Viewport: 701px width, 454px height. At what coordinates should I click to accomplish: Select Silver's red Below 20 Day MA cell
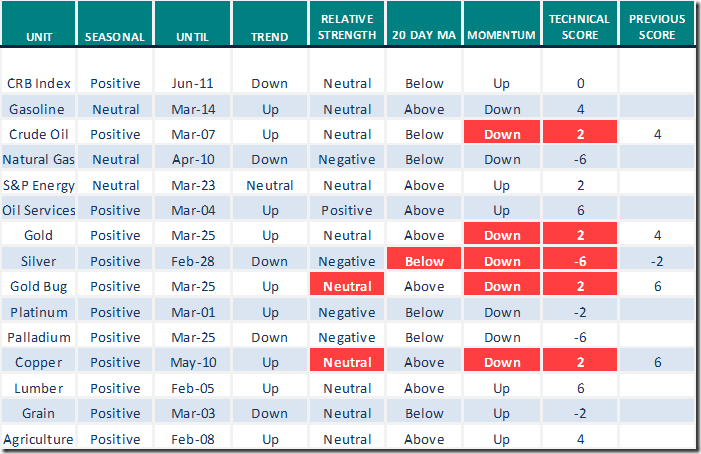point(424,261)
